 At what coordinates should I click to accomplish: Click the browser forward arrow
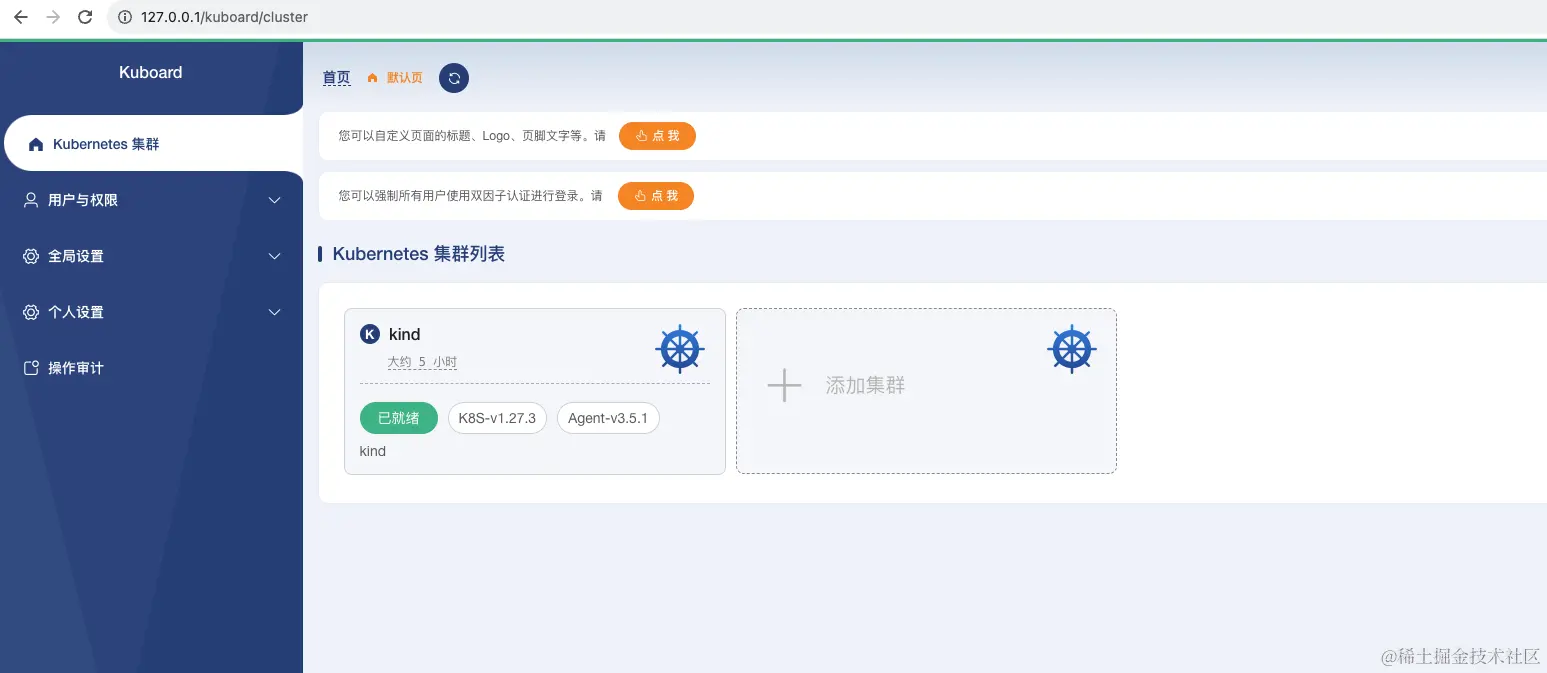click(52, 17)
